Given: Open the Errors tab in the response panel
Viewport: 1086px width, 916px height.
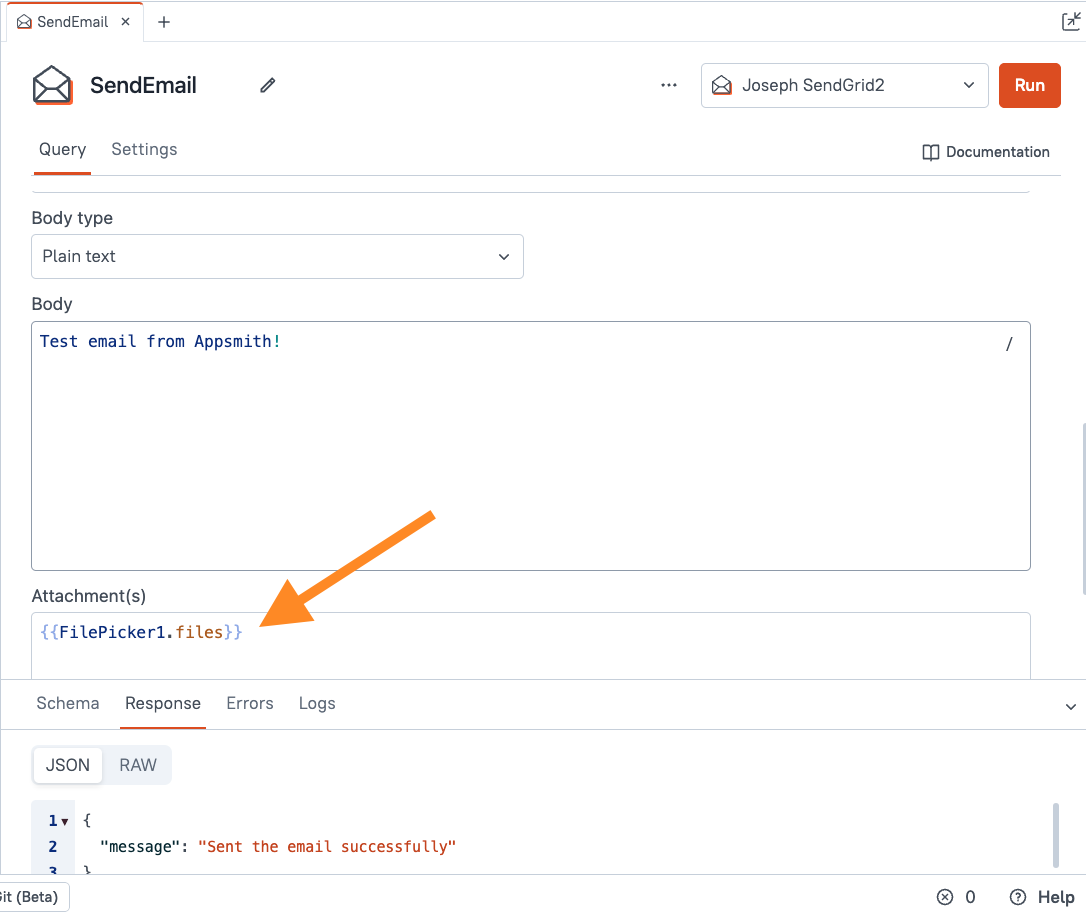Looking at the screenshot, I should coord(249,703).
